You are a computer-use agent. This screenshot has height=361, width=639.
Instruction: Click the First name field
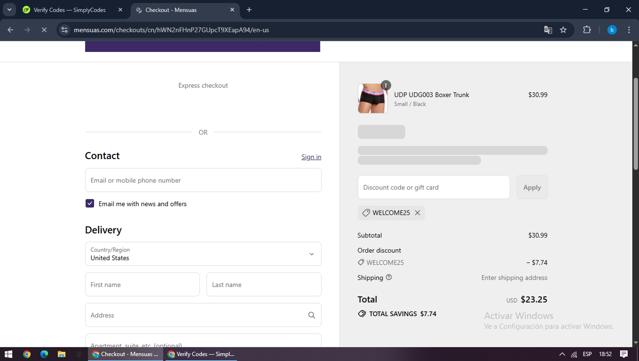click(142, 284)
